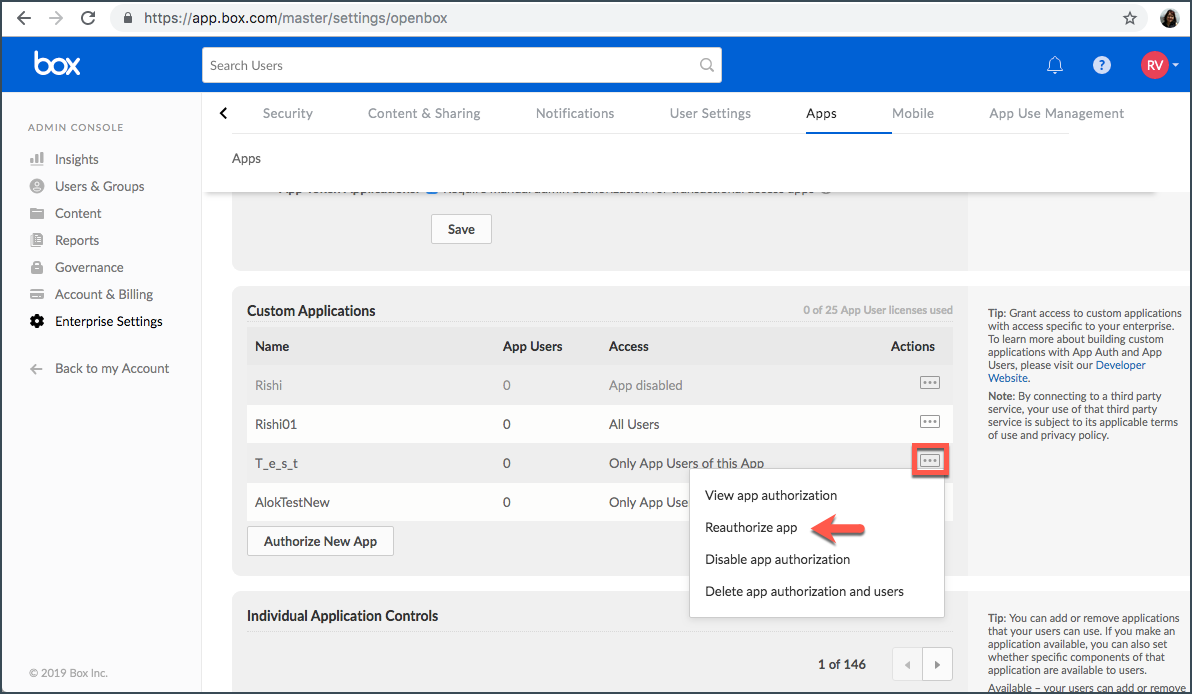Open Enterprise Settings

[109, 322]
